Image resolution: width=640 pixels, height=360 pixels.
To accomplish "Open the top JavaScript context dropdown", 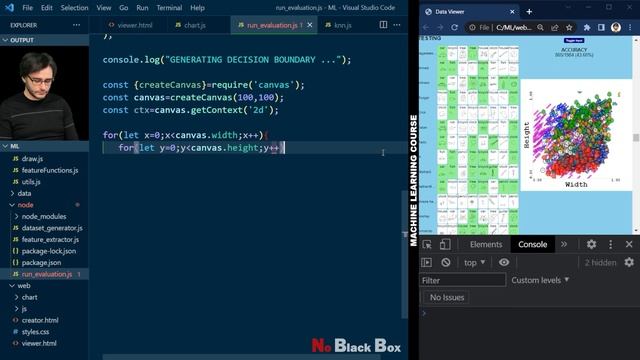I will [475, 262].
